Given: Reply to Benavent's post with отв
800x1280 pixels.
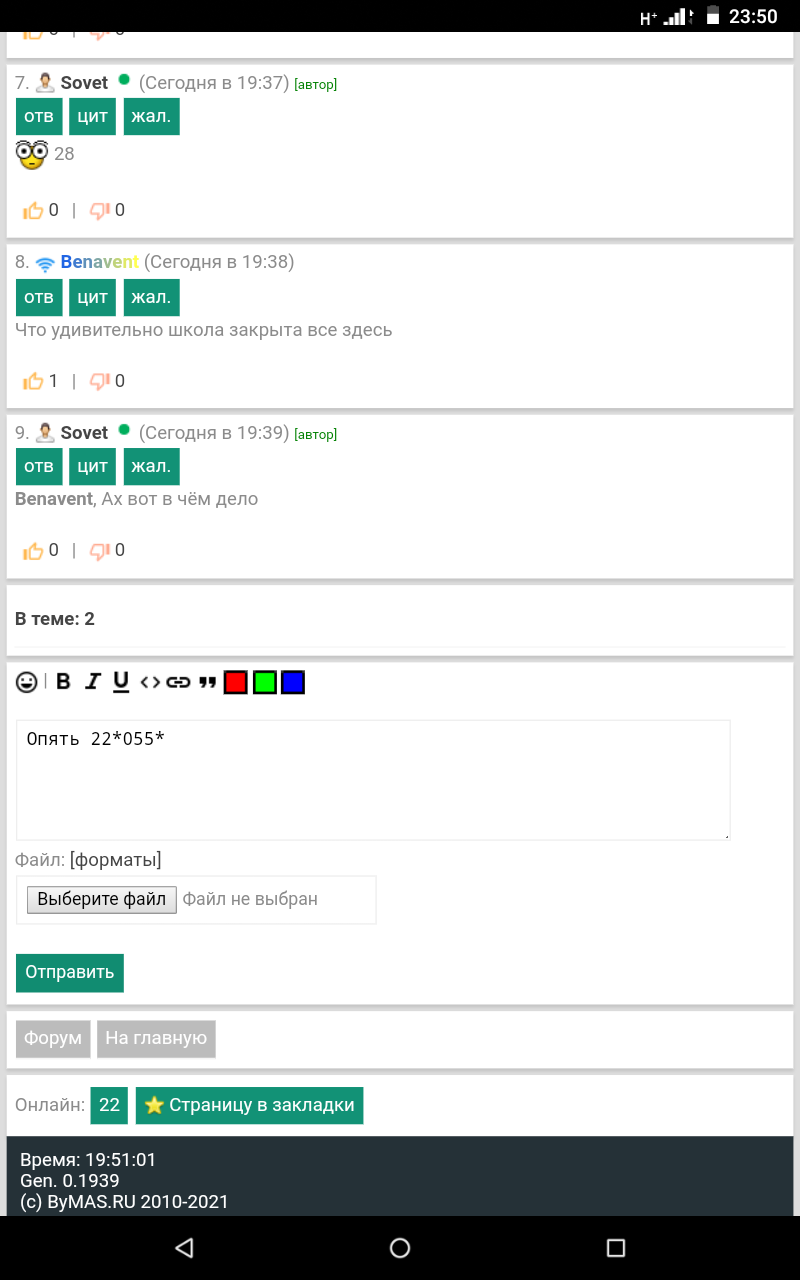Looking at the screenshot, I should [39, 297].
